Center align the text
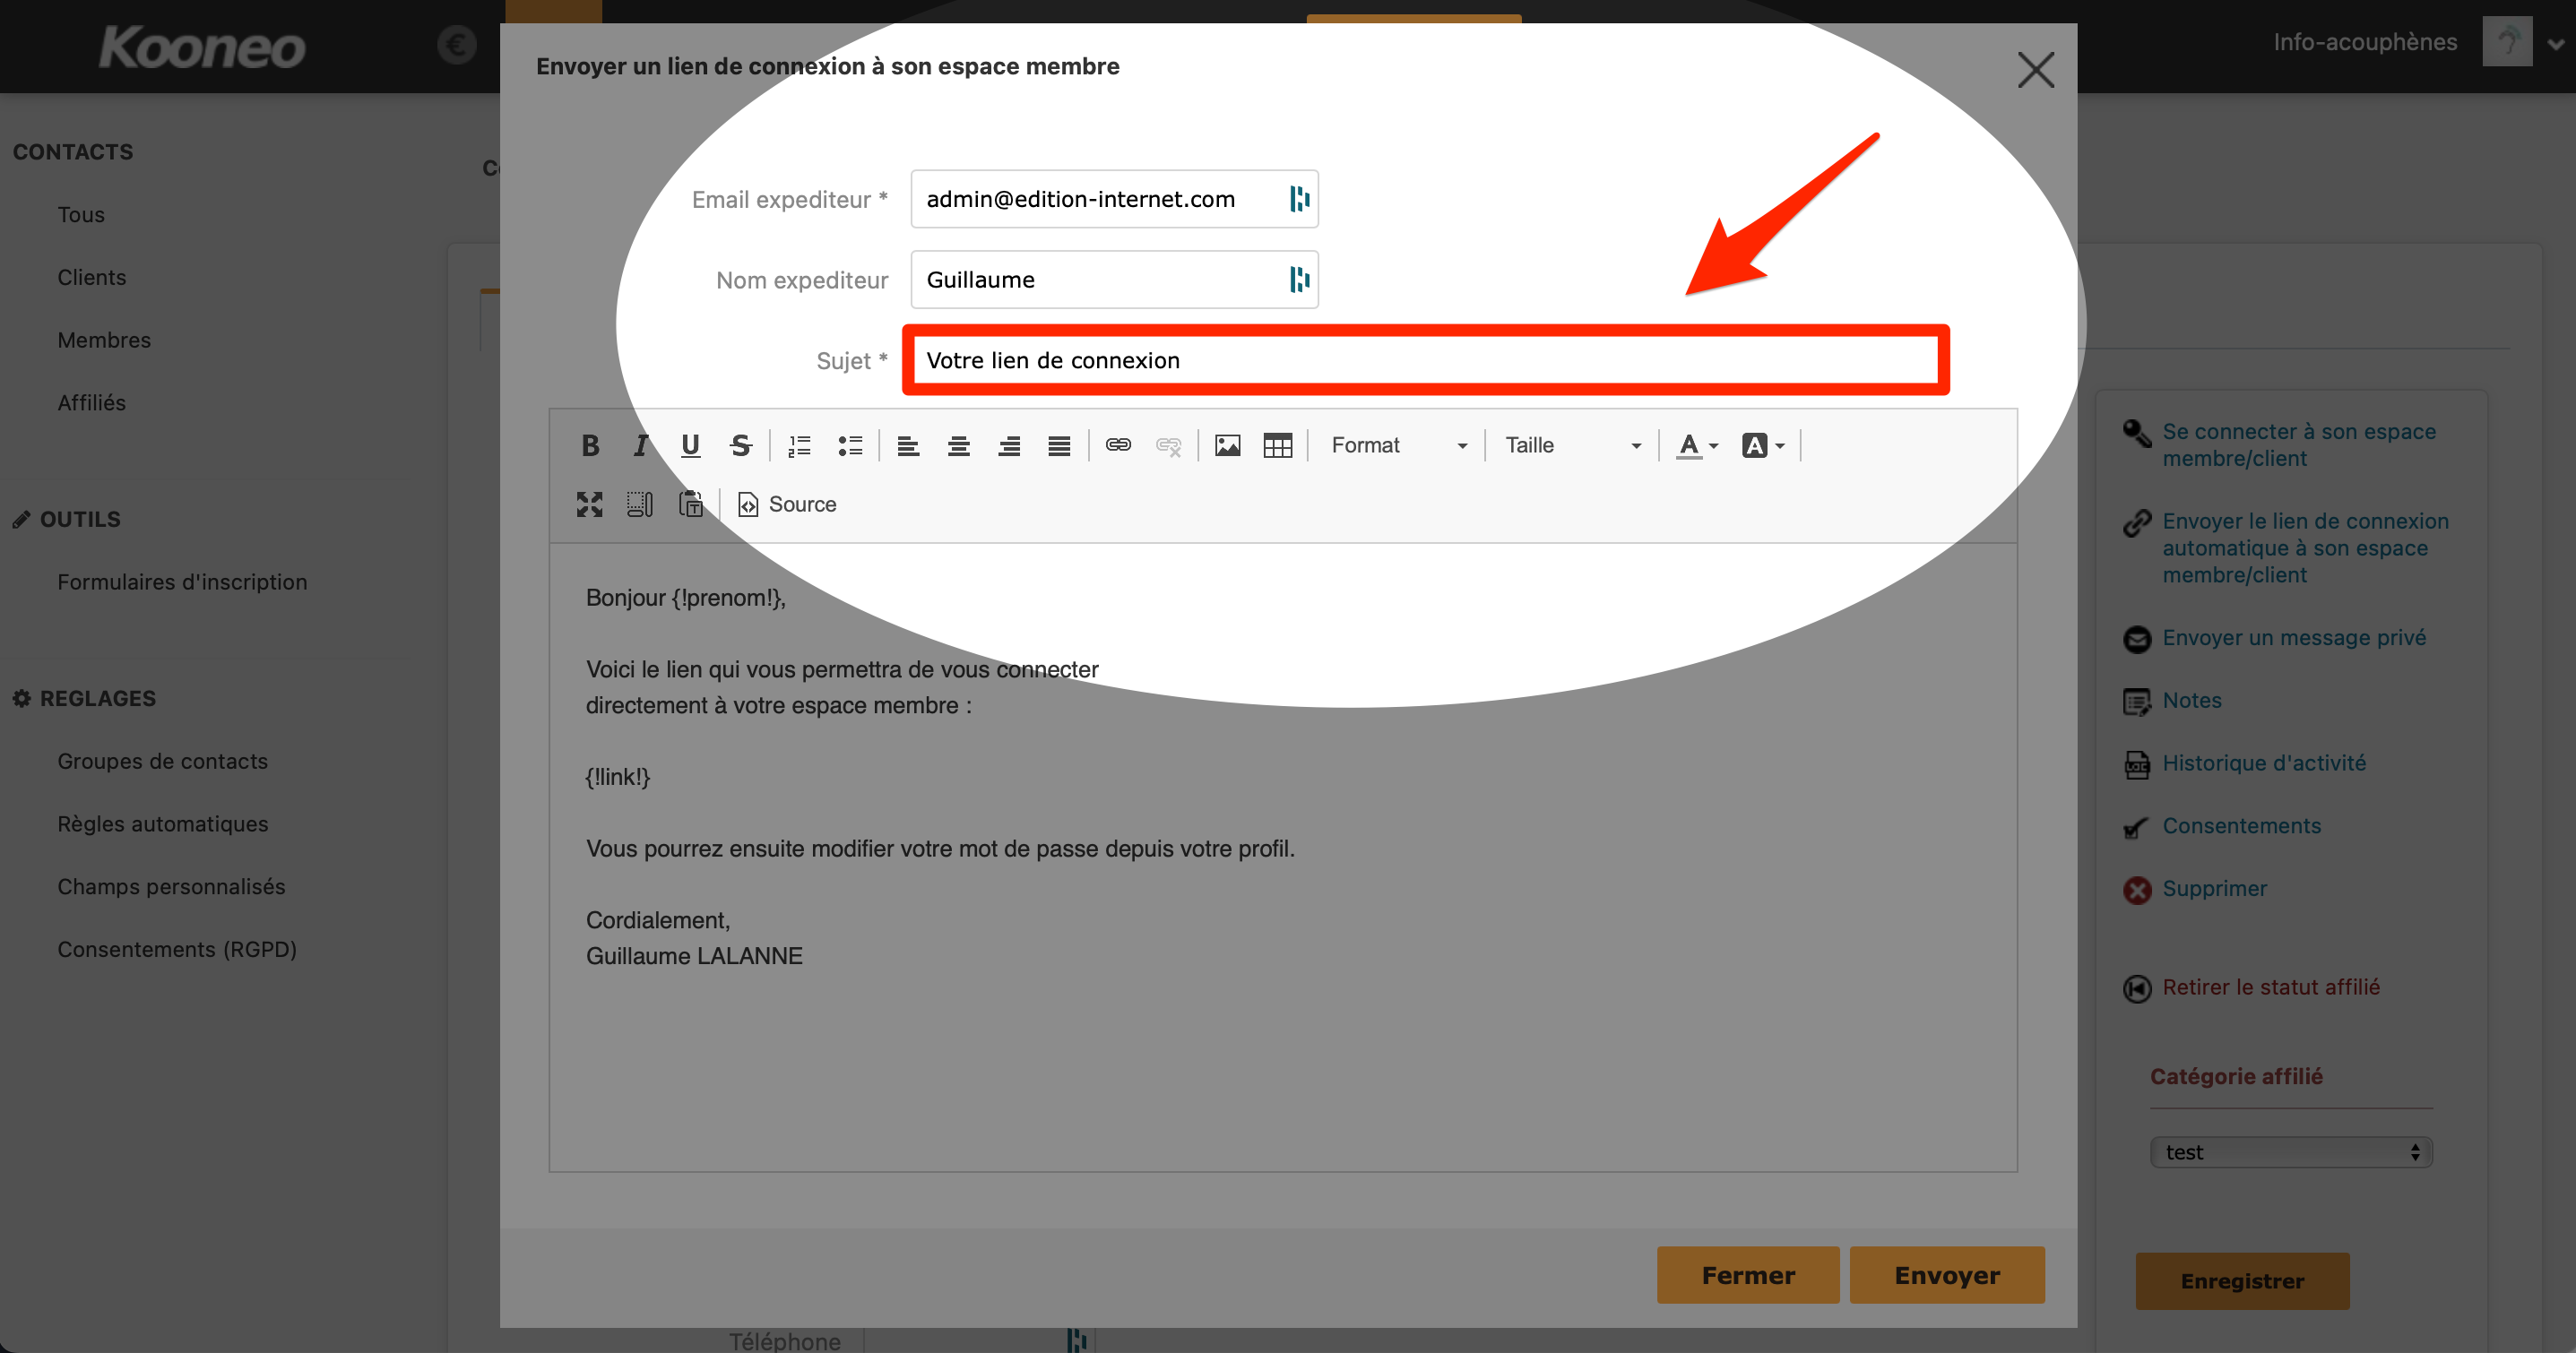 pyautogui.click(x=958, y=445)
